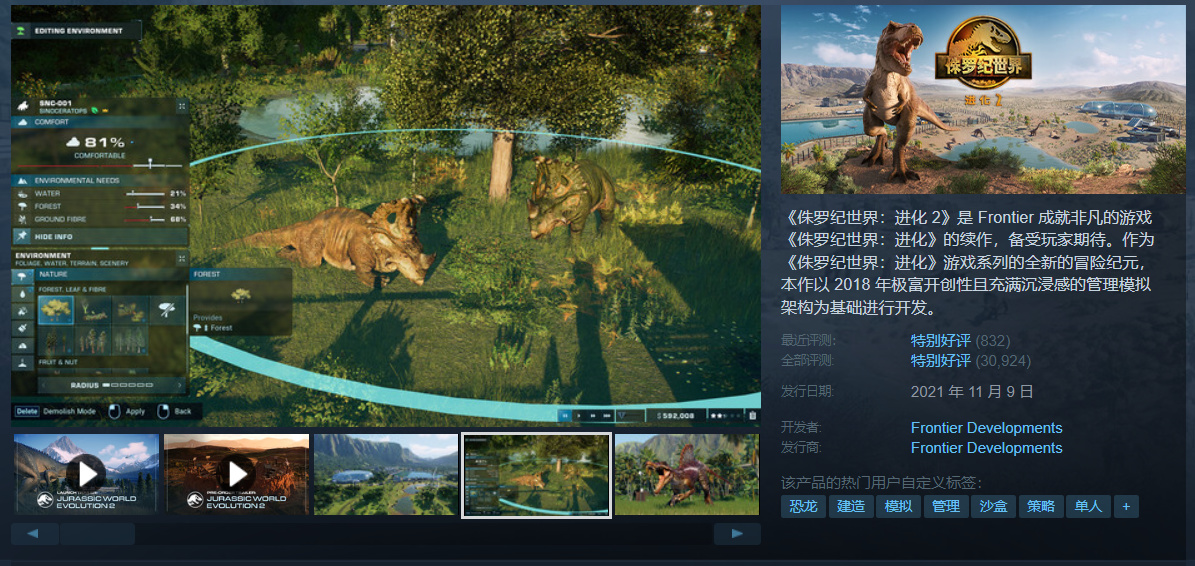Select the 沙盒 tag
Image resolution: width=1195 pixels, height=566 pixels.
(993, 507)
